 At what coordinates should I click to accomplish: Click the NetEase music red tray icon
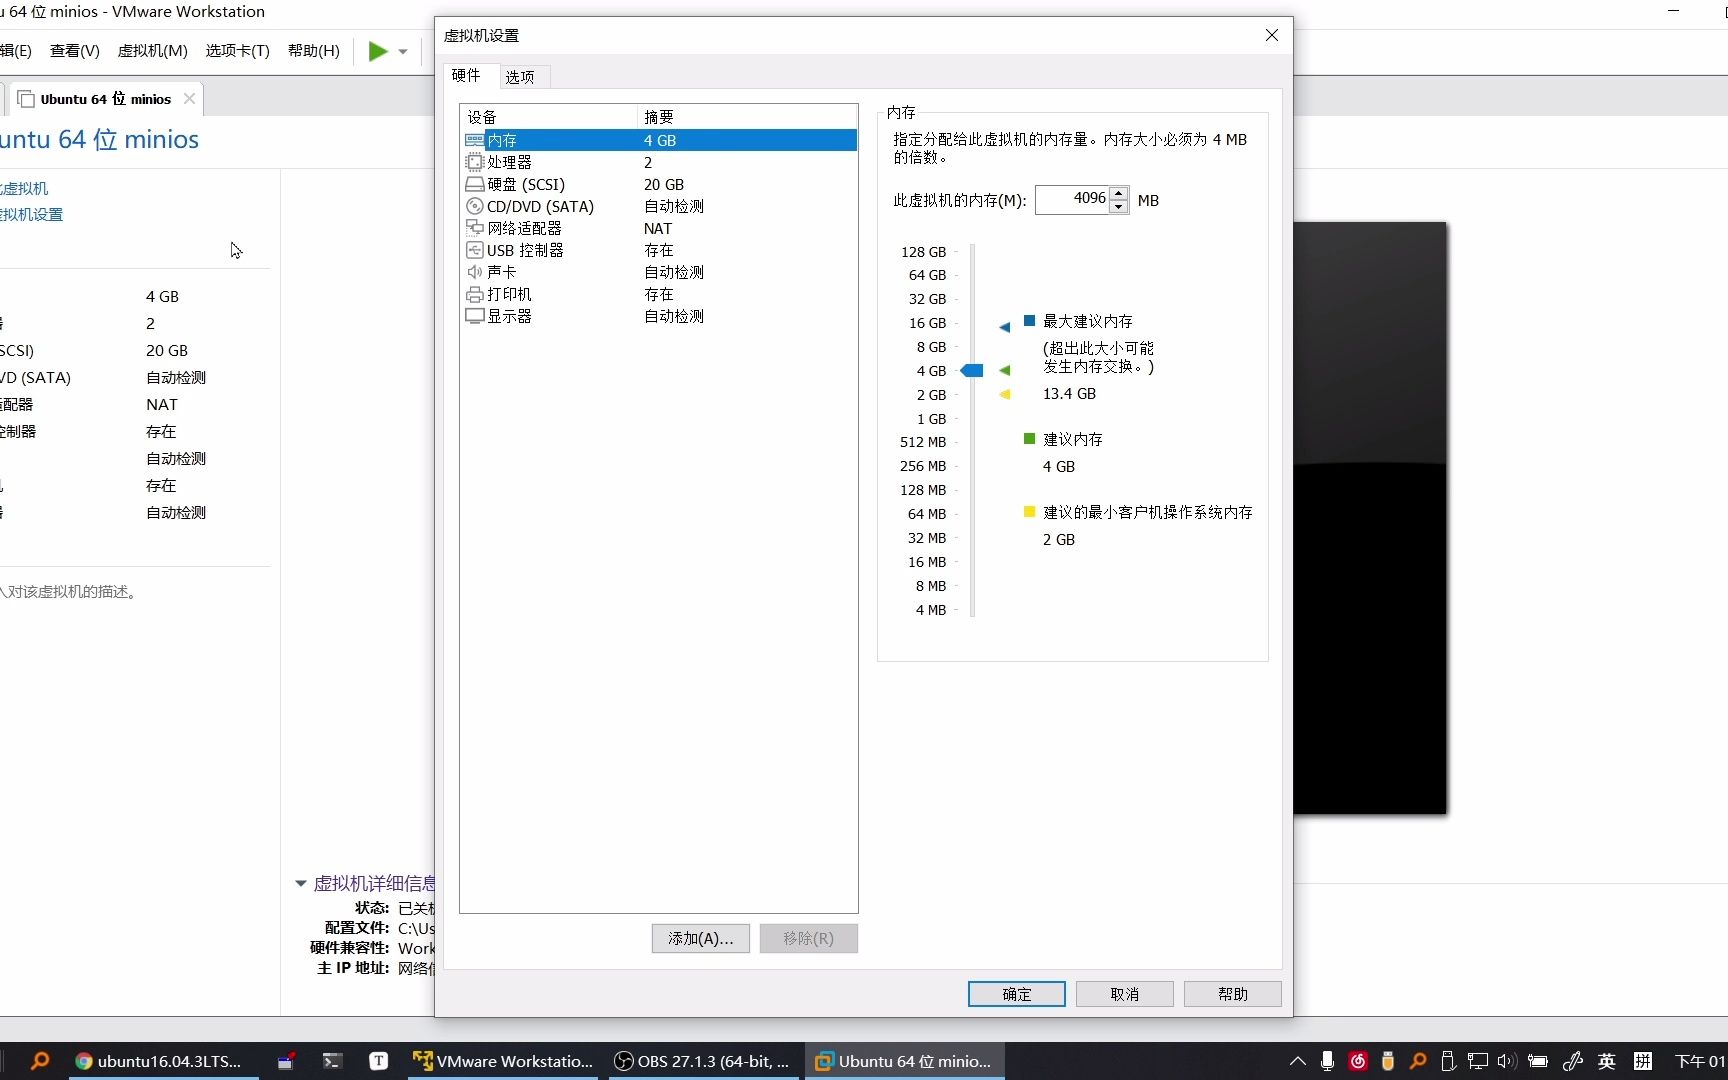tap(1358, 1061)
